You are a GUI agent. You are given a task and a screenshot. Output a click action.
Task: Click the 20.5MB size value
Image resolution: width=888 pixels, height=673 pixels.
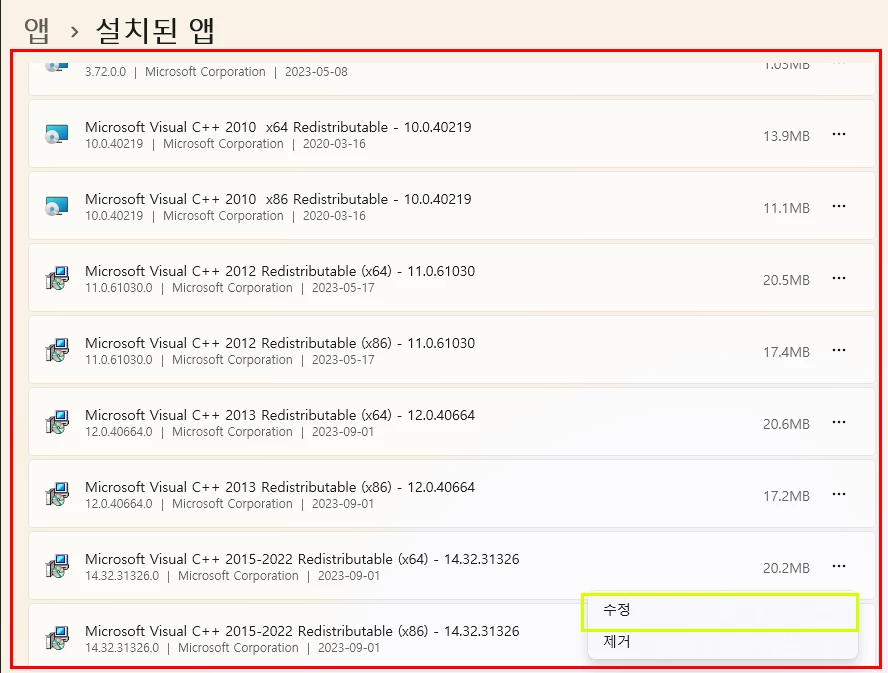[x=786, y=280]
